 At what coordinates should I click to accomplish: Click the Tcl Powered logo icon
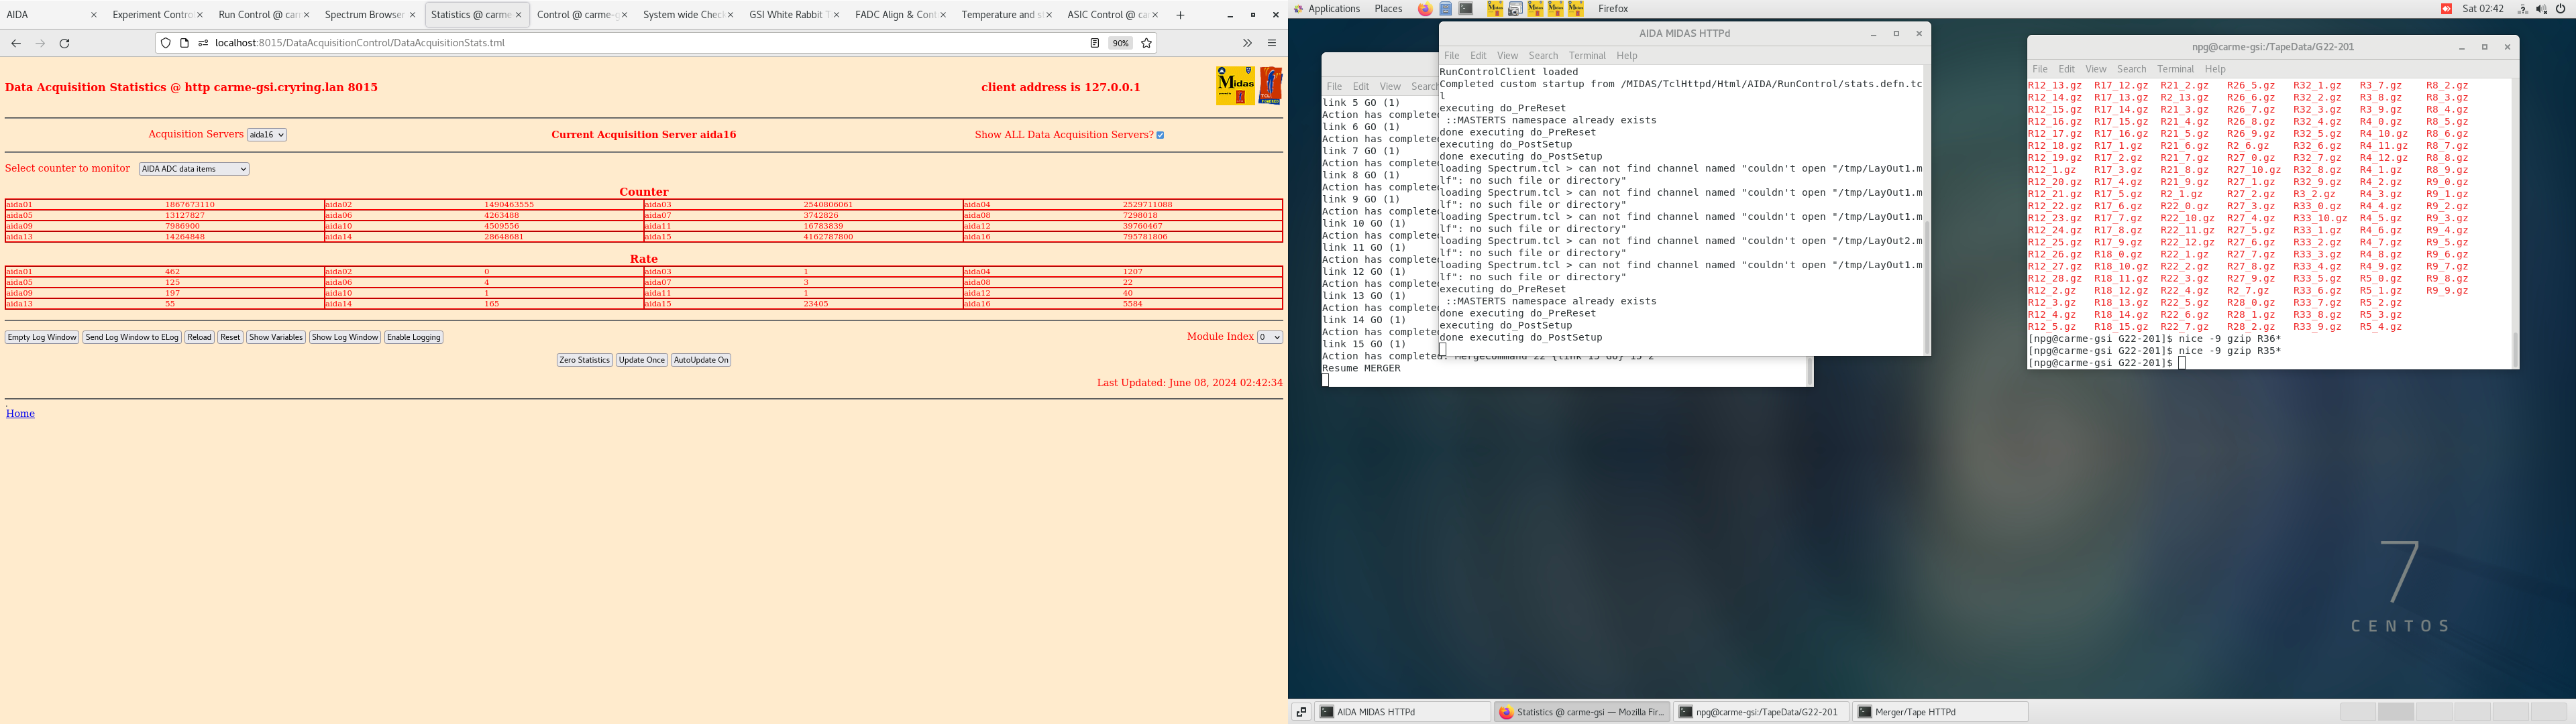pos(1270,86)
